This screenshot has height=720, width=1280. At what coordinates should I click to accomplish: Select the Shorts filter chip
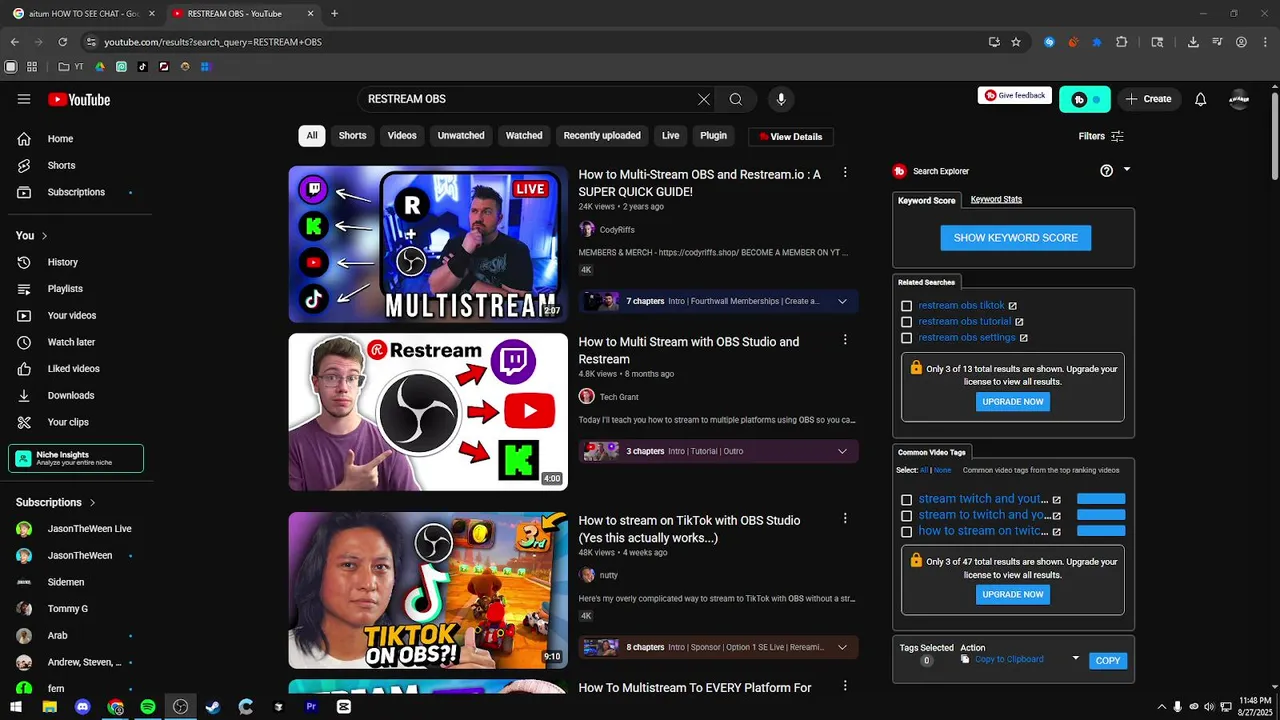click(352, 136)
